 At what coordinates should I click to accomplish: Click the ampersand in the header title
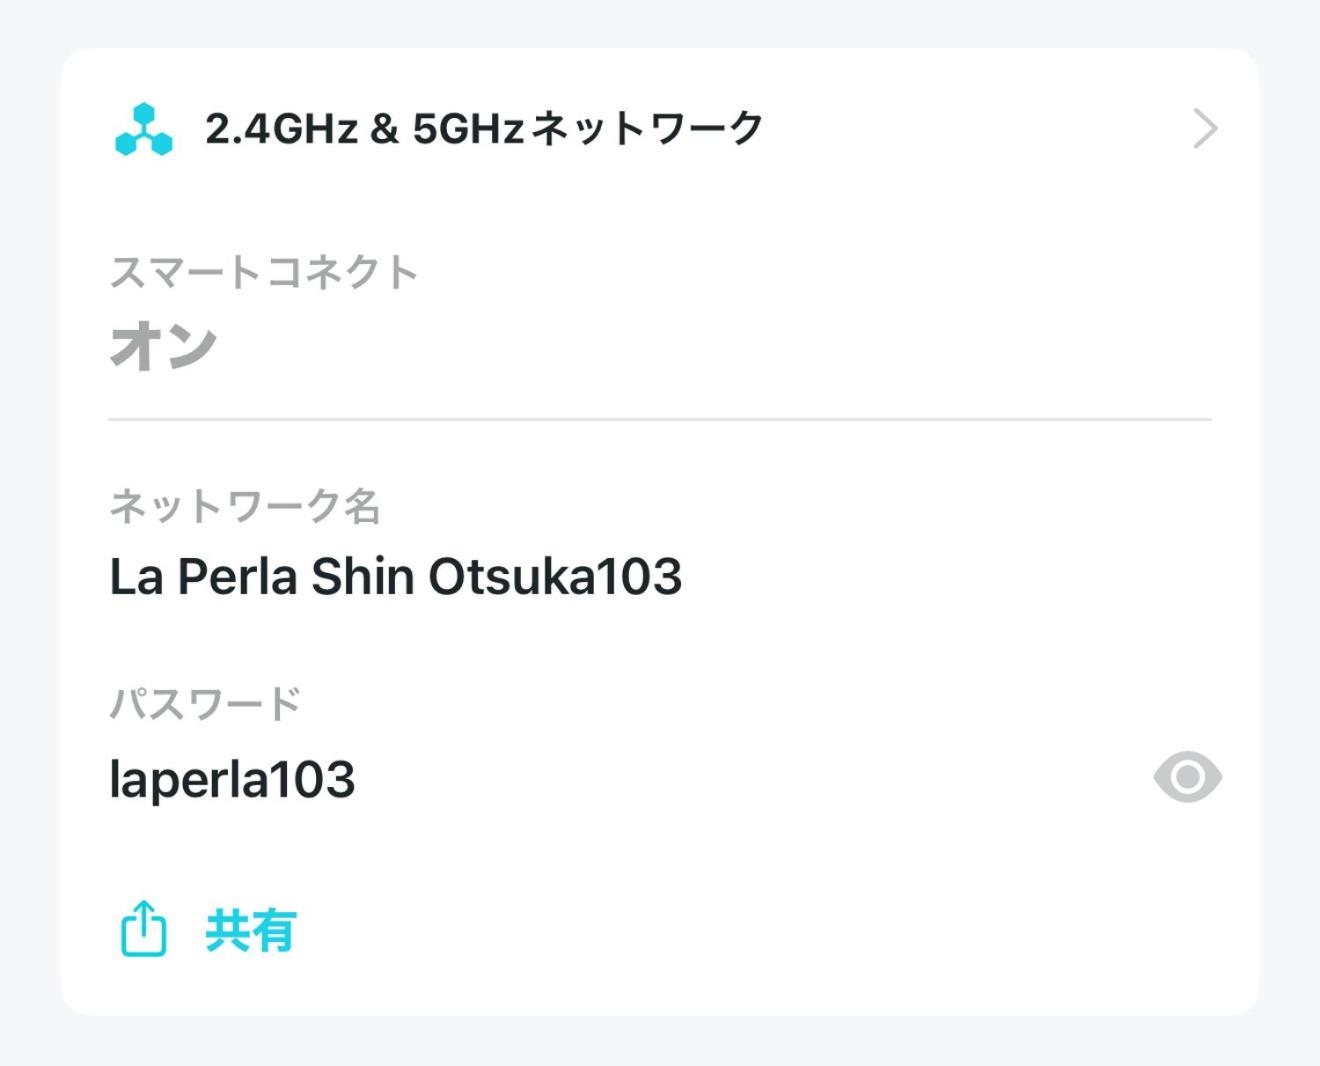click(384, 129)
